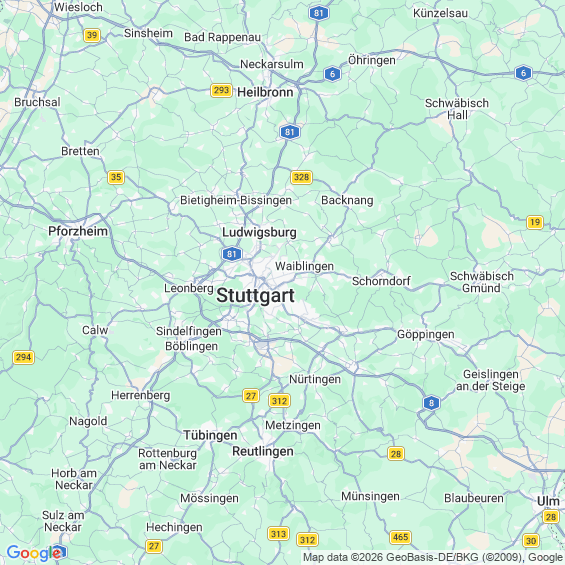Image resolution: width=565 pixels, height=565 pixels.
Task: Click the 294 road shield below Calw
Action: pyautogui.click(x=23, y=357)
